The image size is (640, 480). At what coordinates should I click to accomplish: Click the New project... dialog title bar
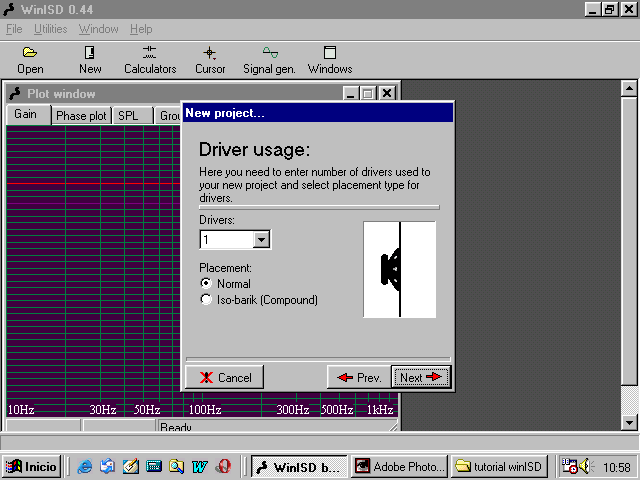point(318,113)
